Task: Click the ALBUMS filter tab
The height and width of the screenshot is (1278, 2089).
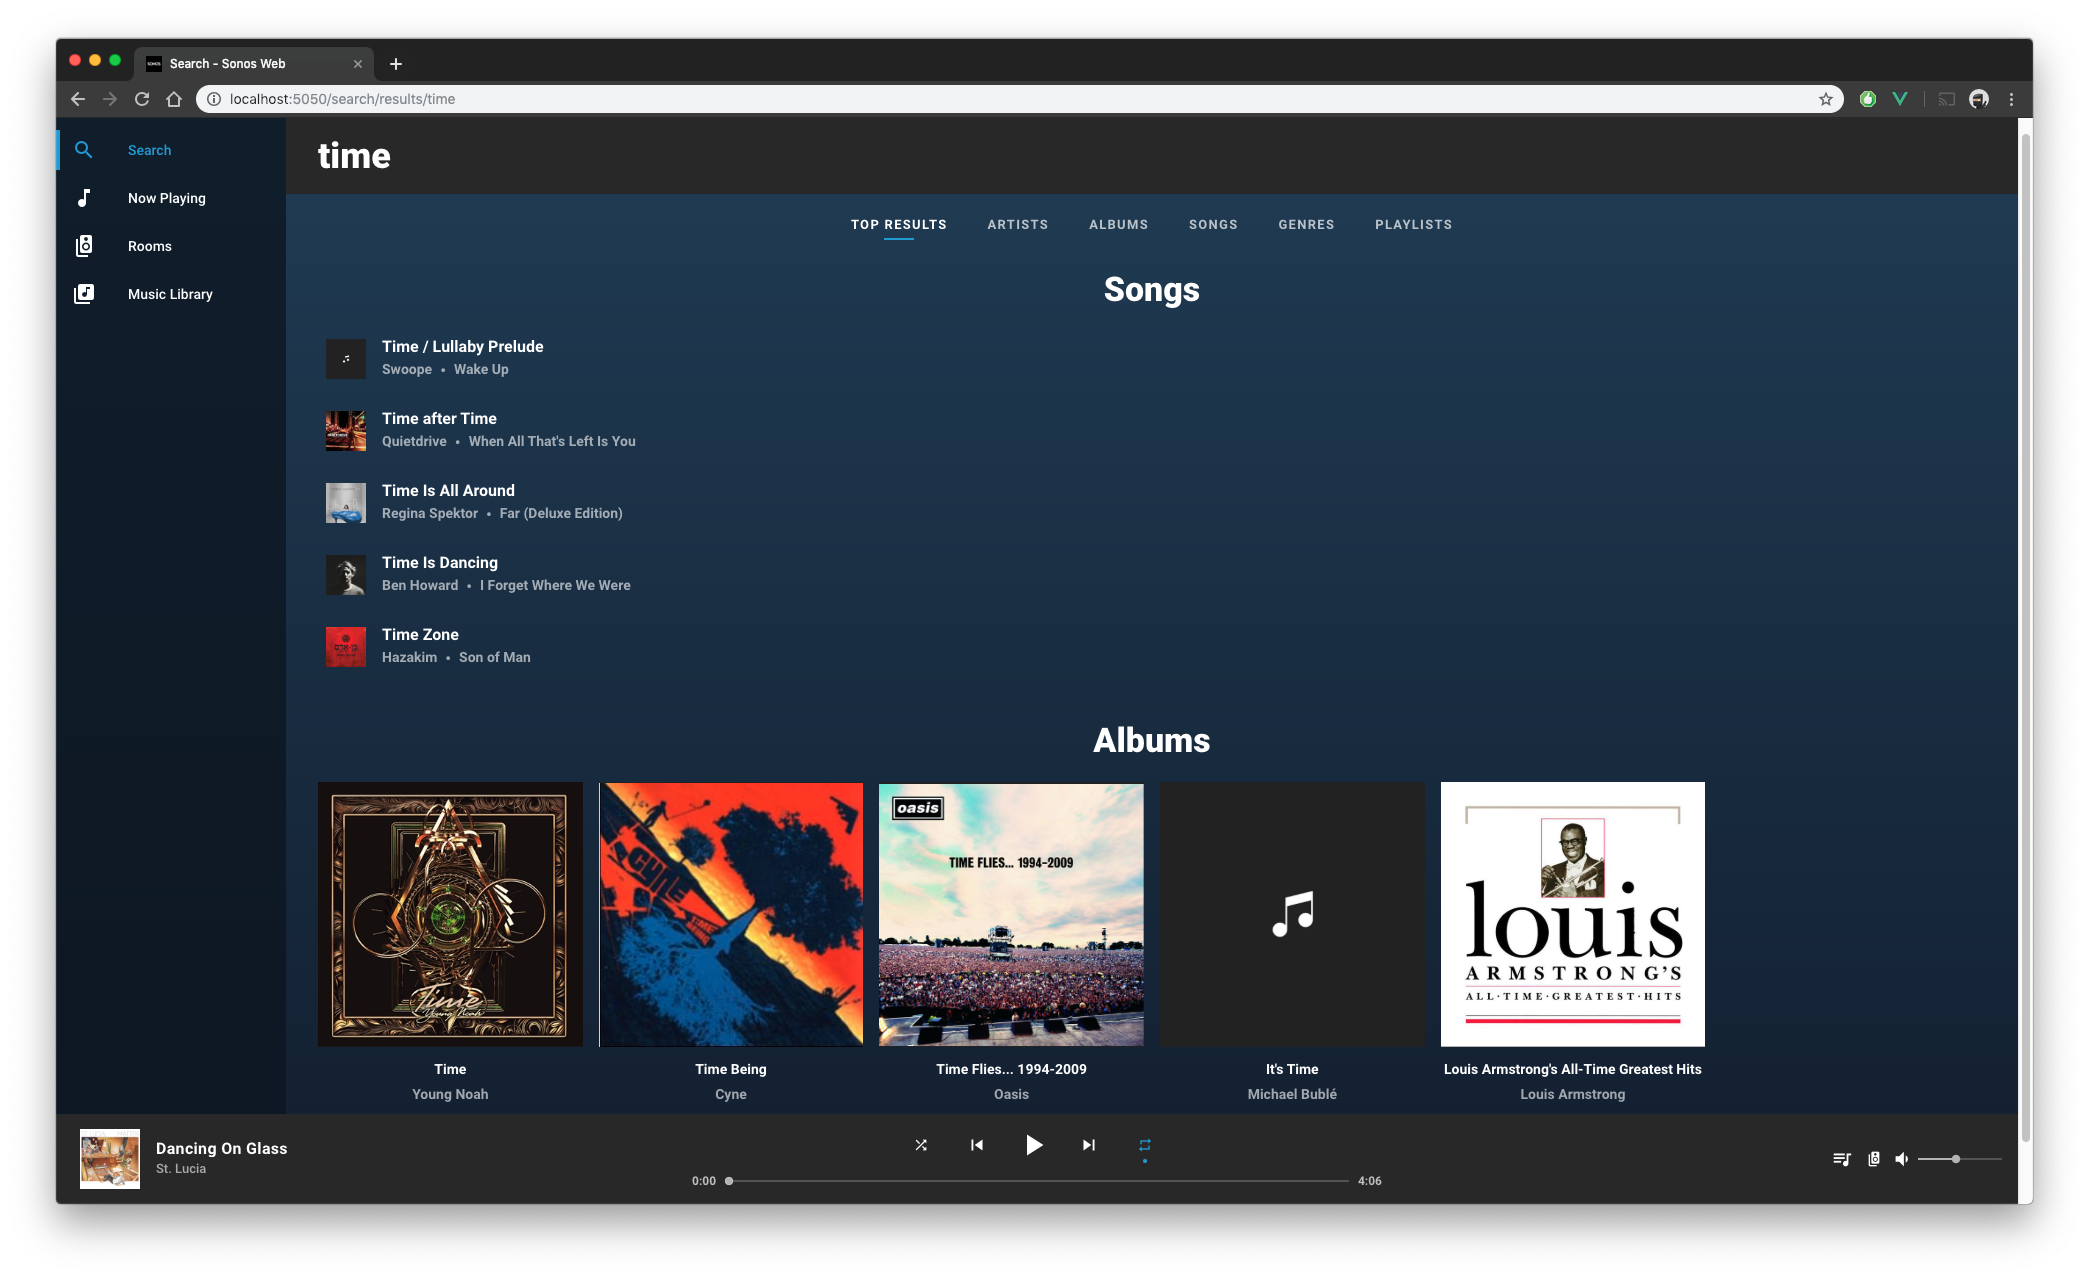Action: pos(1121,224)
